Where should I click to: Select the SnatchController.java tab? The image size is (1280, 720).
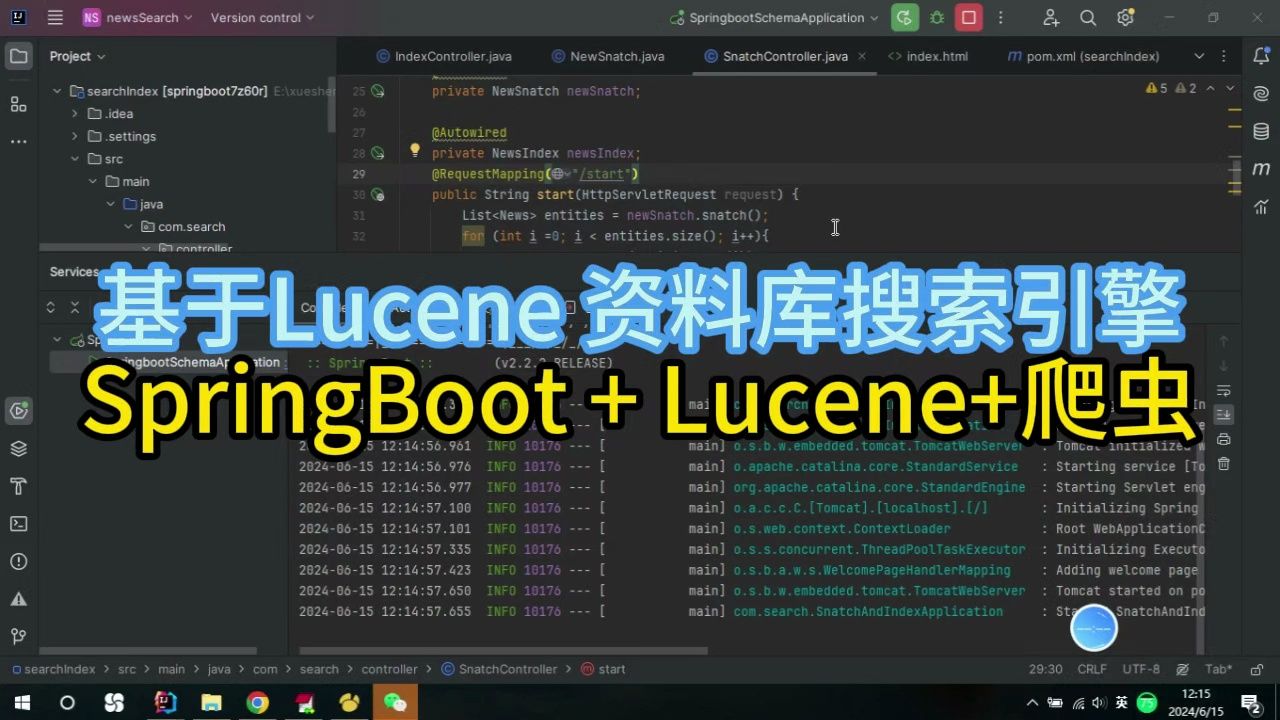775,56
